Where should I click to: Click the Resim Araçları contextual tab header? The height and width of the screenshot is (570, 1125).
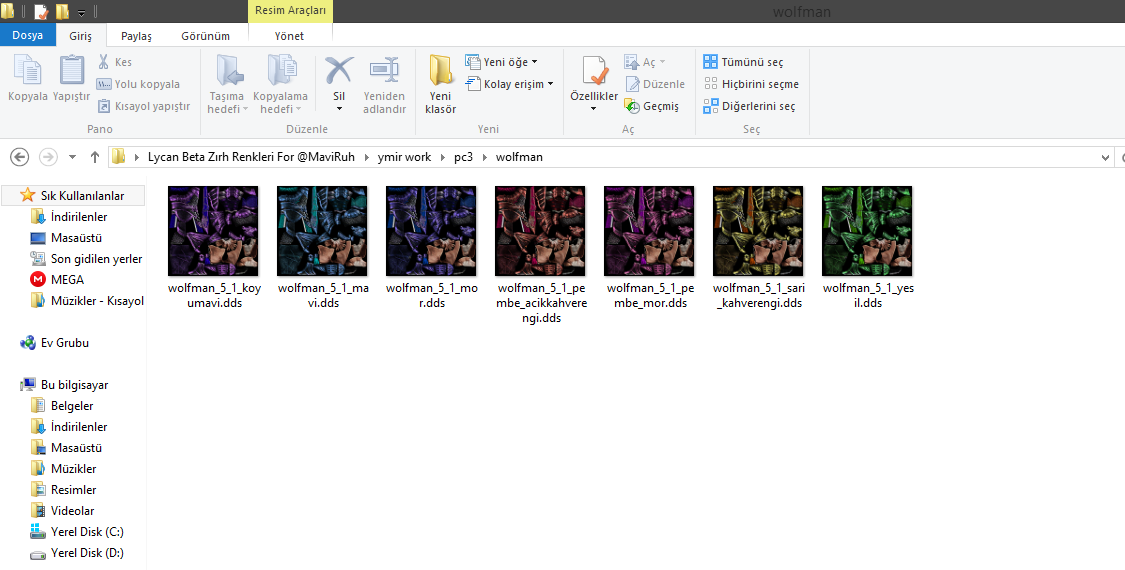point(290,11)
